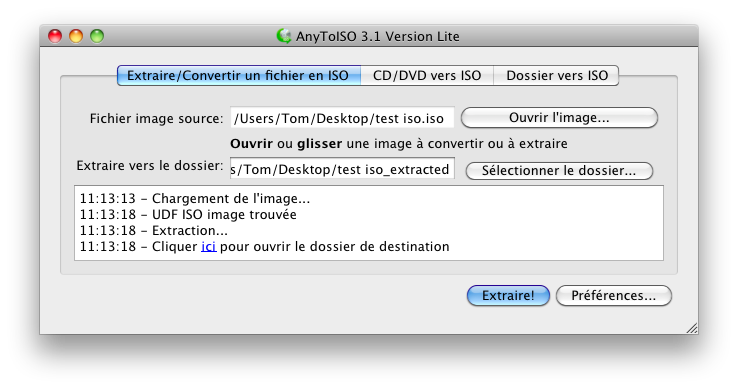Focus the Fichier image source path field
The image size is (738, 389).
click(342, 118)
